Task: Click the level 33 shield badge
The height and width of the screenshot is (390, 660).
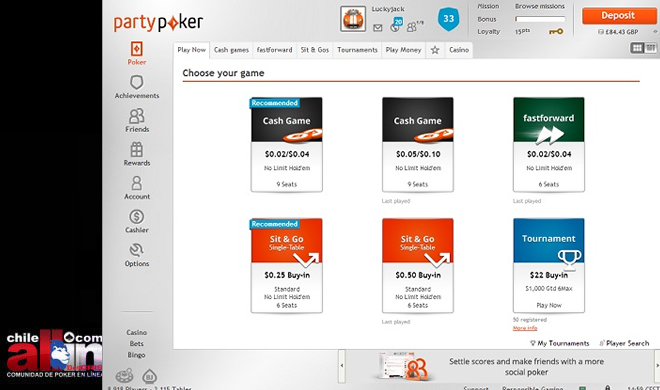Action: [x=448, y=19]
